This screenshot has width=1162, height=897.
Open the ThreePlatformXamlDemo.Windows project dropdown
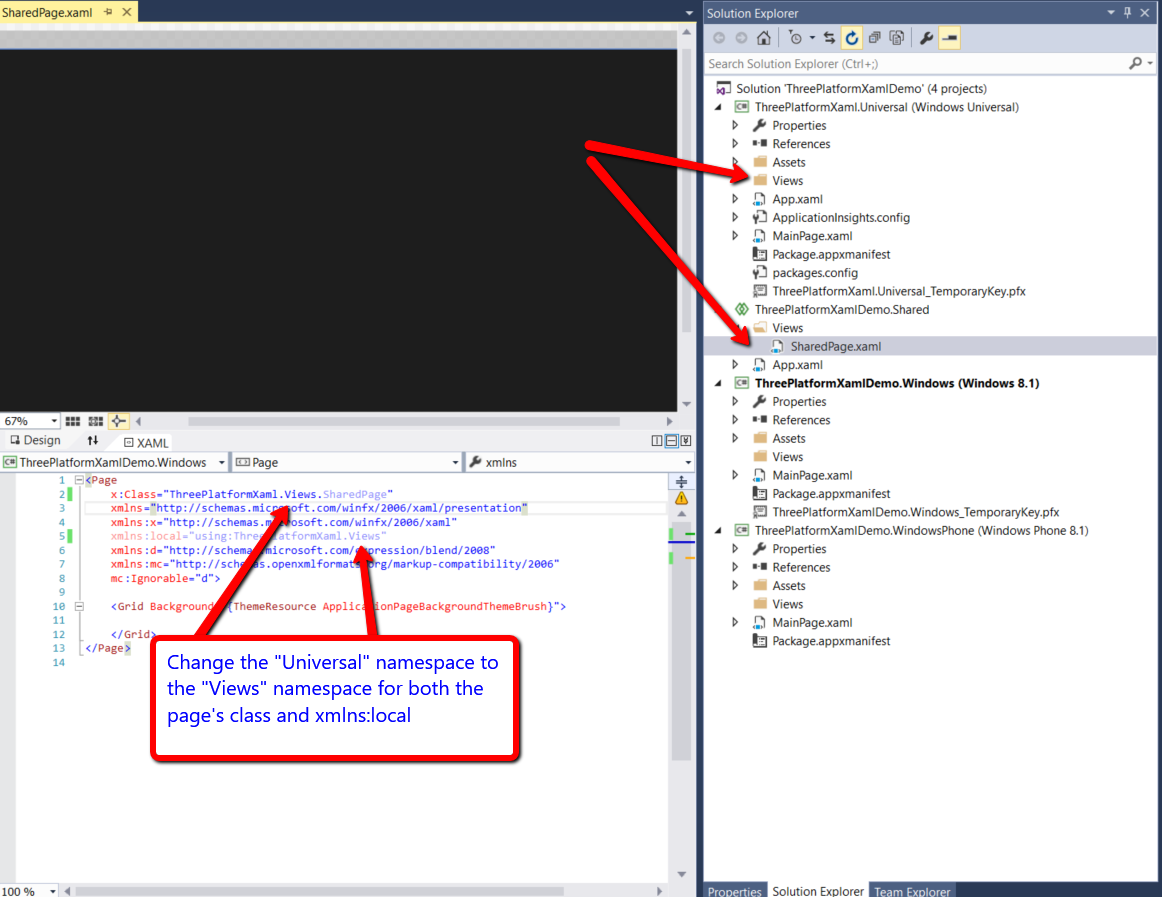click(x=221, y=463)
